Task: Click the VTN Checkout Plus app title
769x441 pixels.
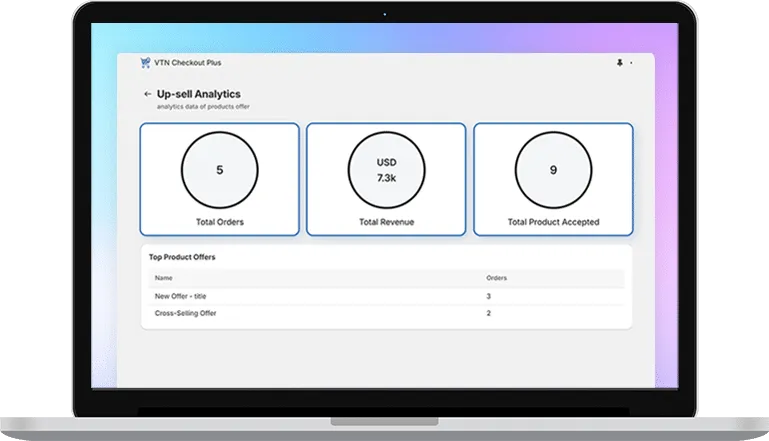Action: [x=188, y=63]
